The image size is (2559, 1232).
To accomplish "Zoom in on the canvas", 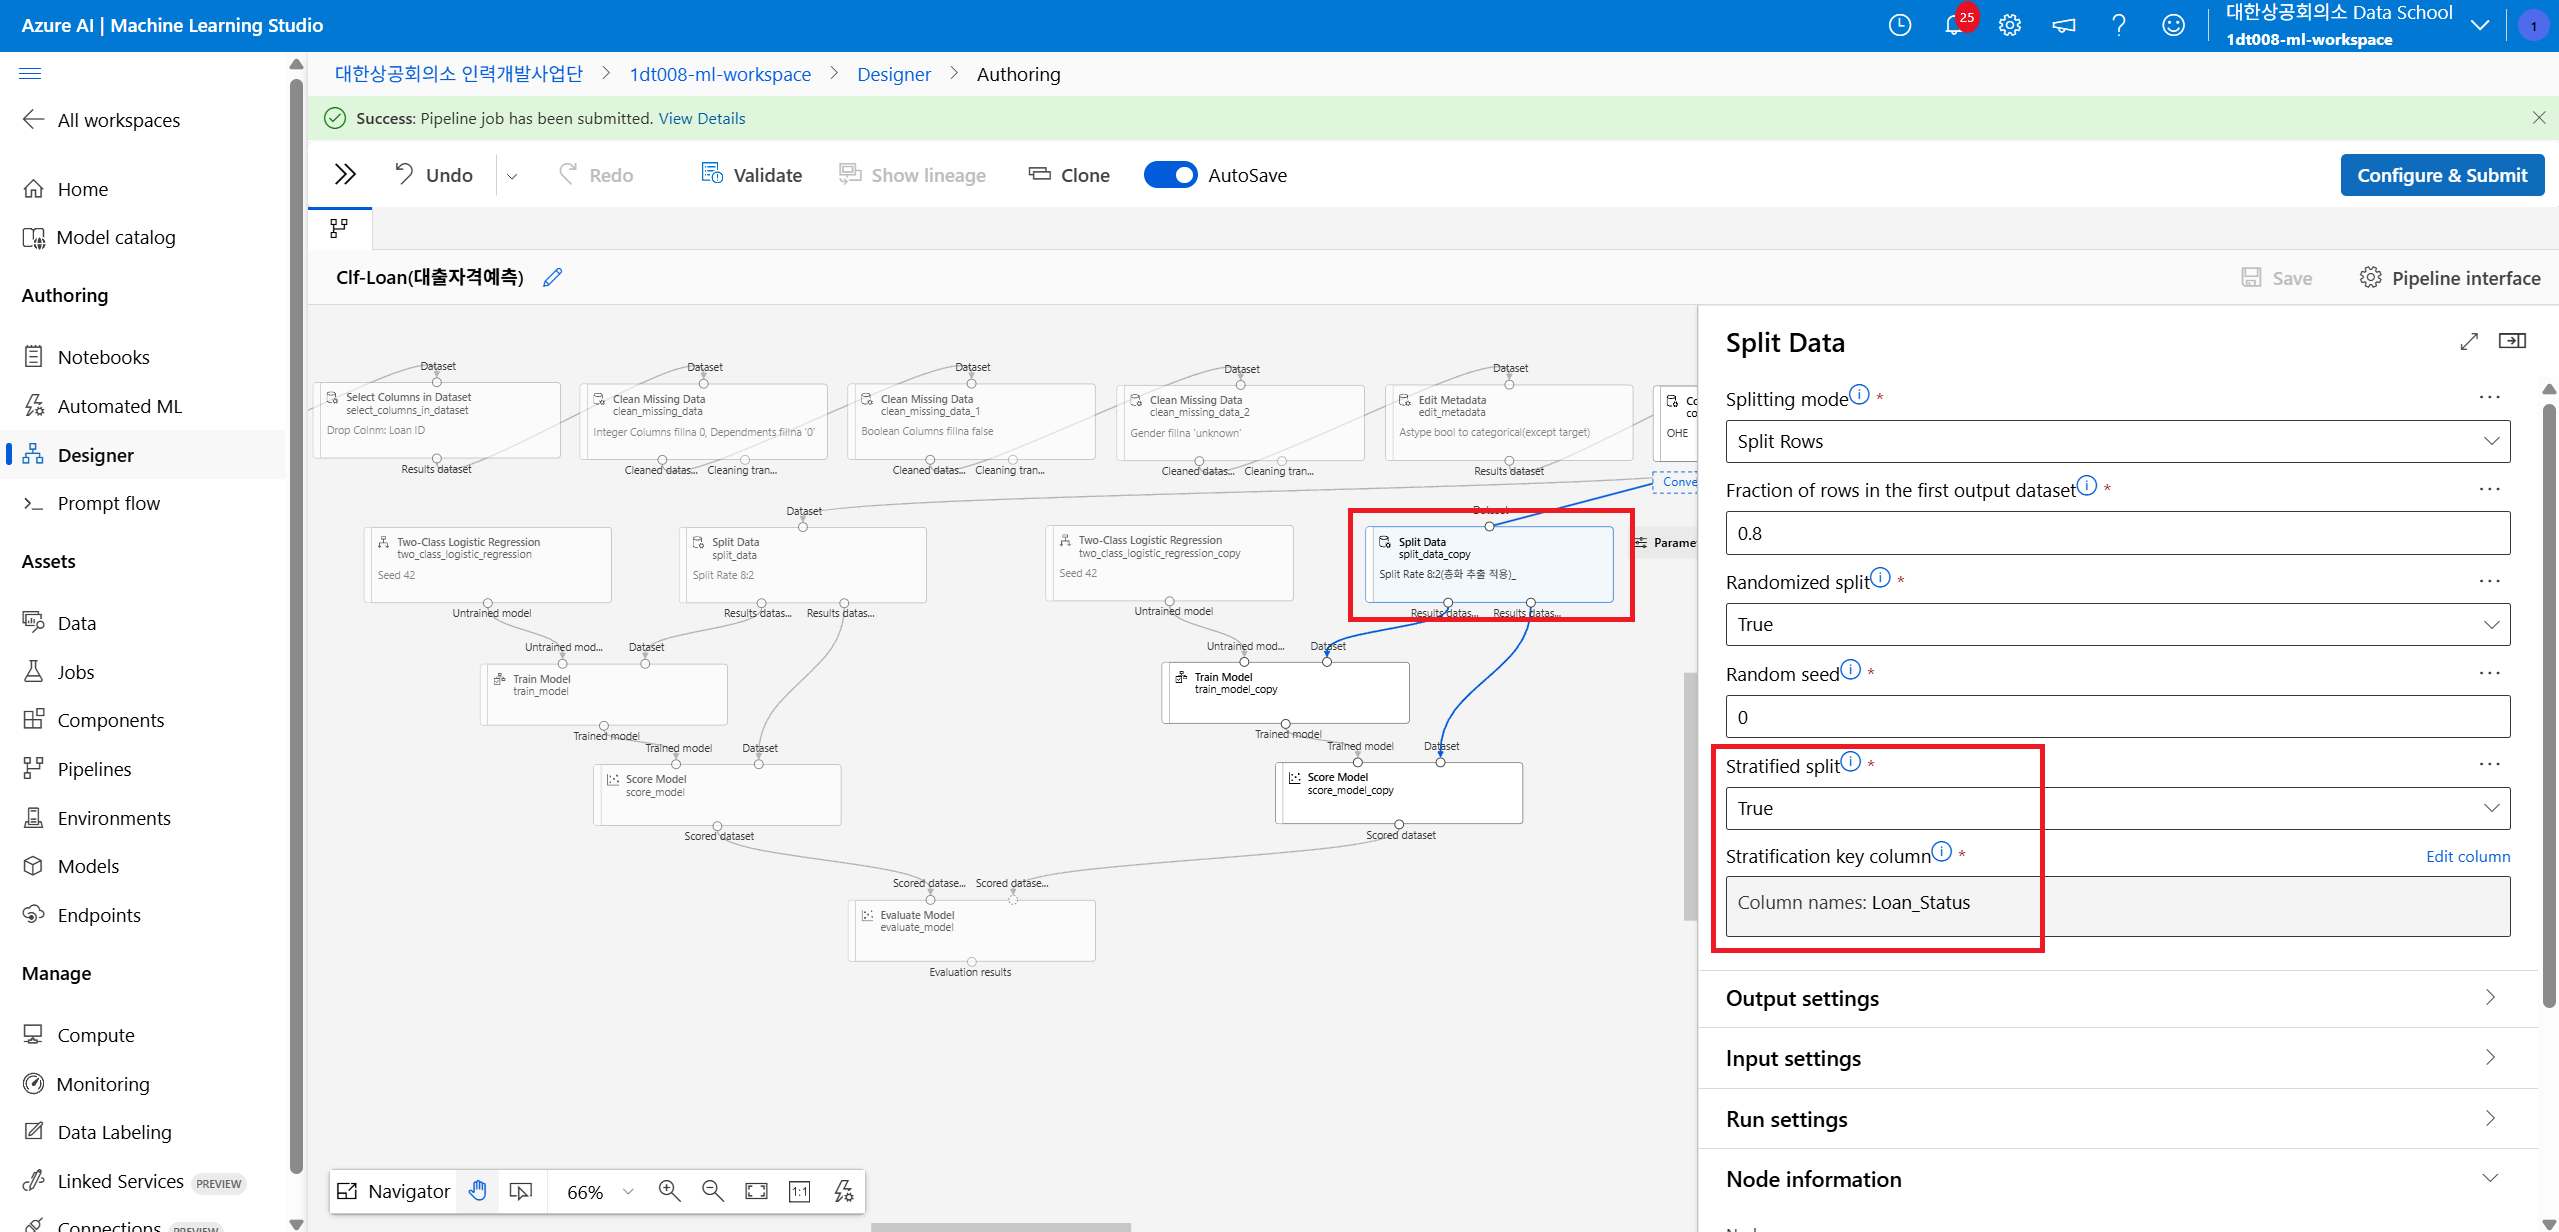I will 669,1191.
